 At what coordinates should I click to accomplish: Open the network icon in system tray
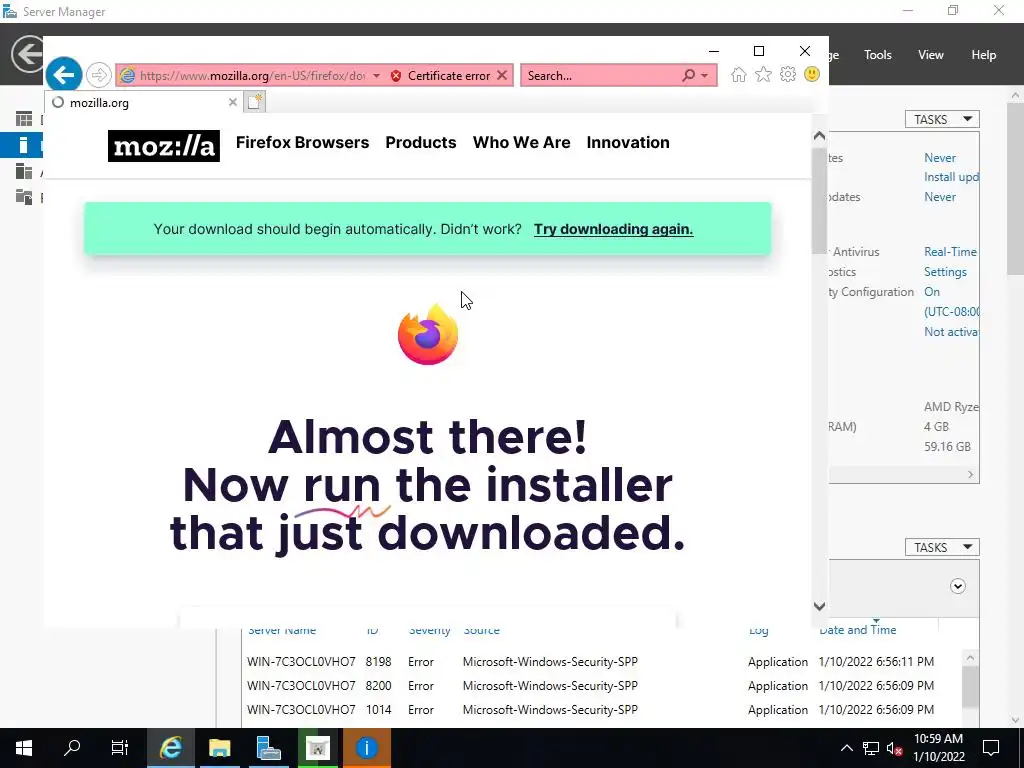coord(871,748)
